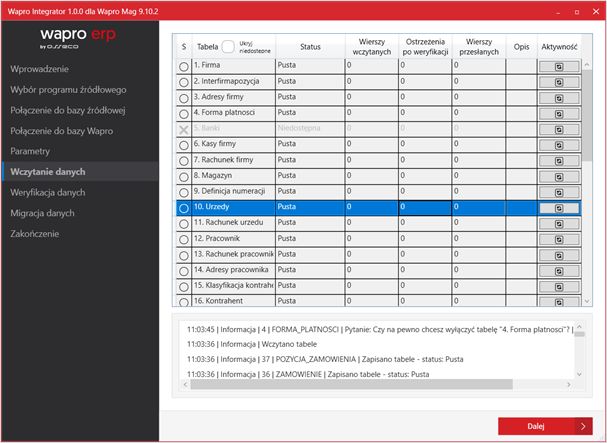Select the radio circle for 2. Interfirmapozycja

pos(183,81)
